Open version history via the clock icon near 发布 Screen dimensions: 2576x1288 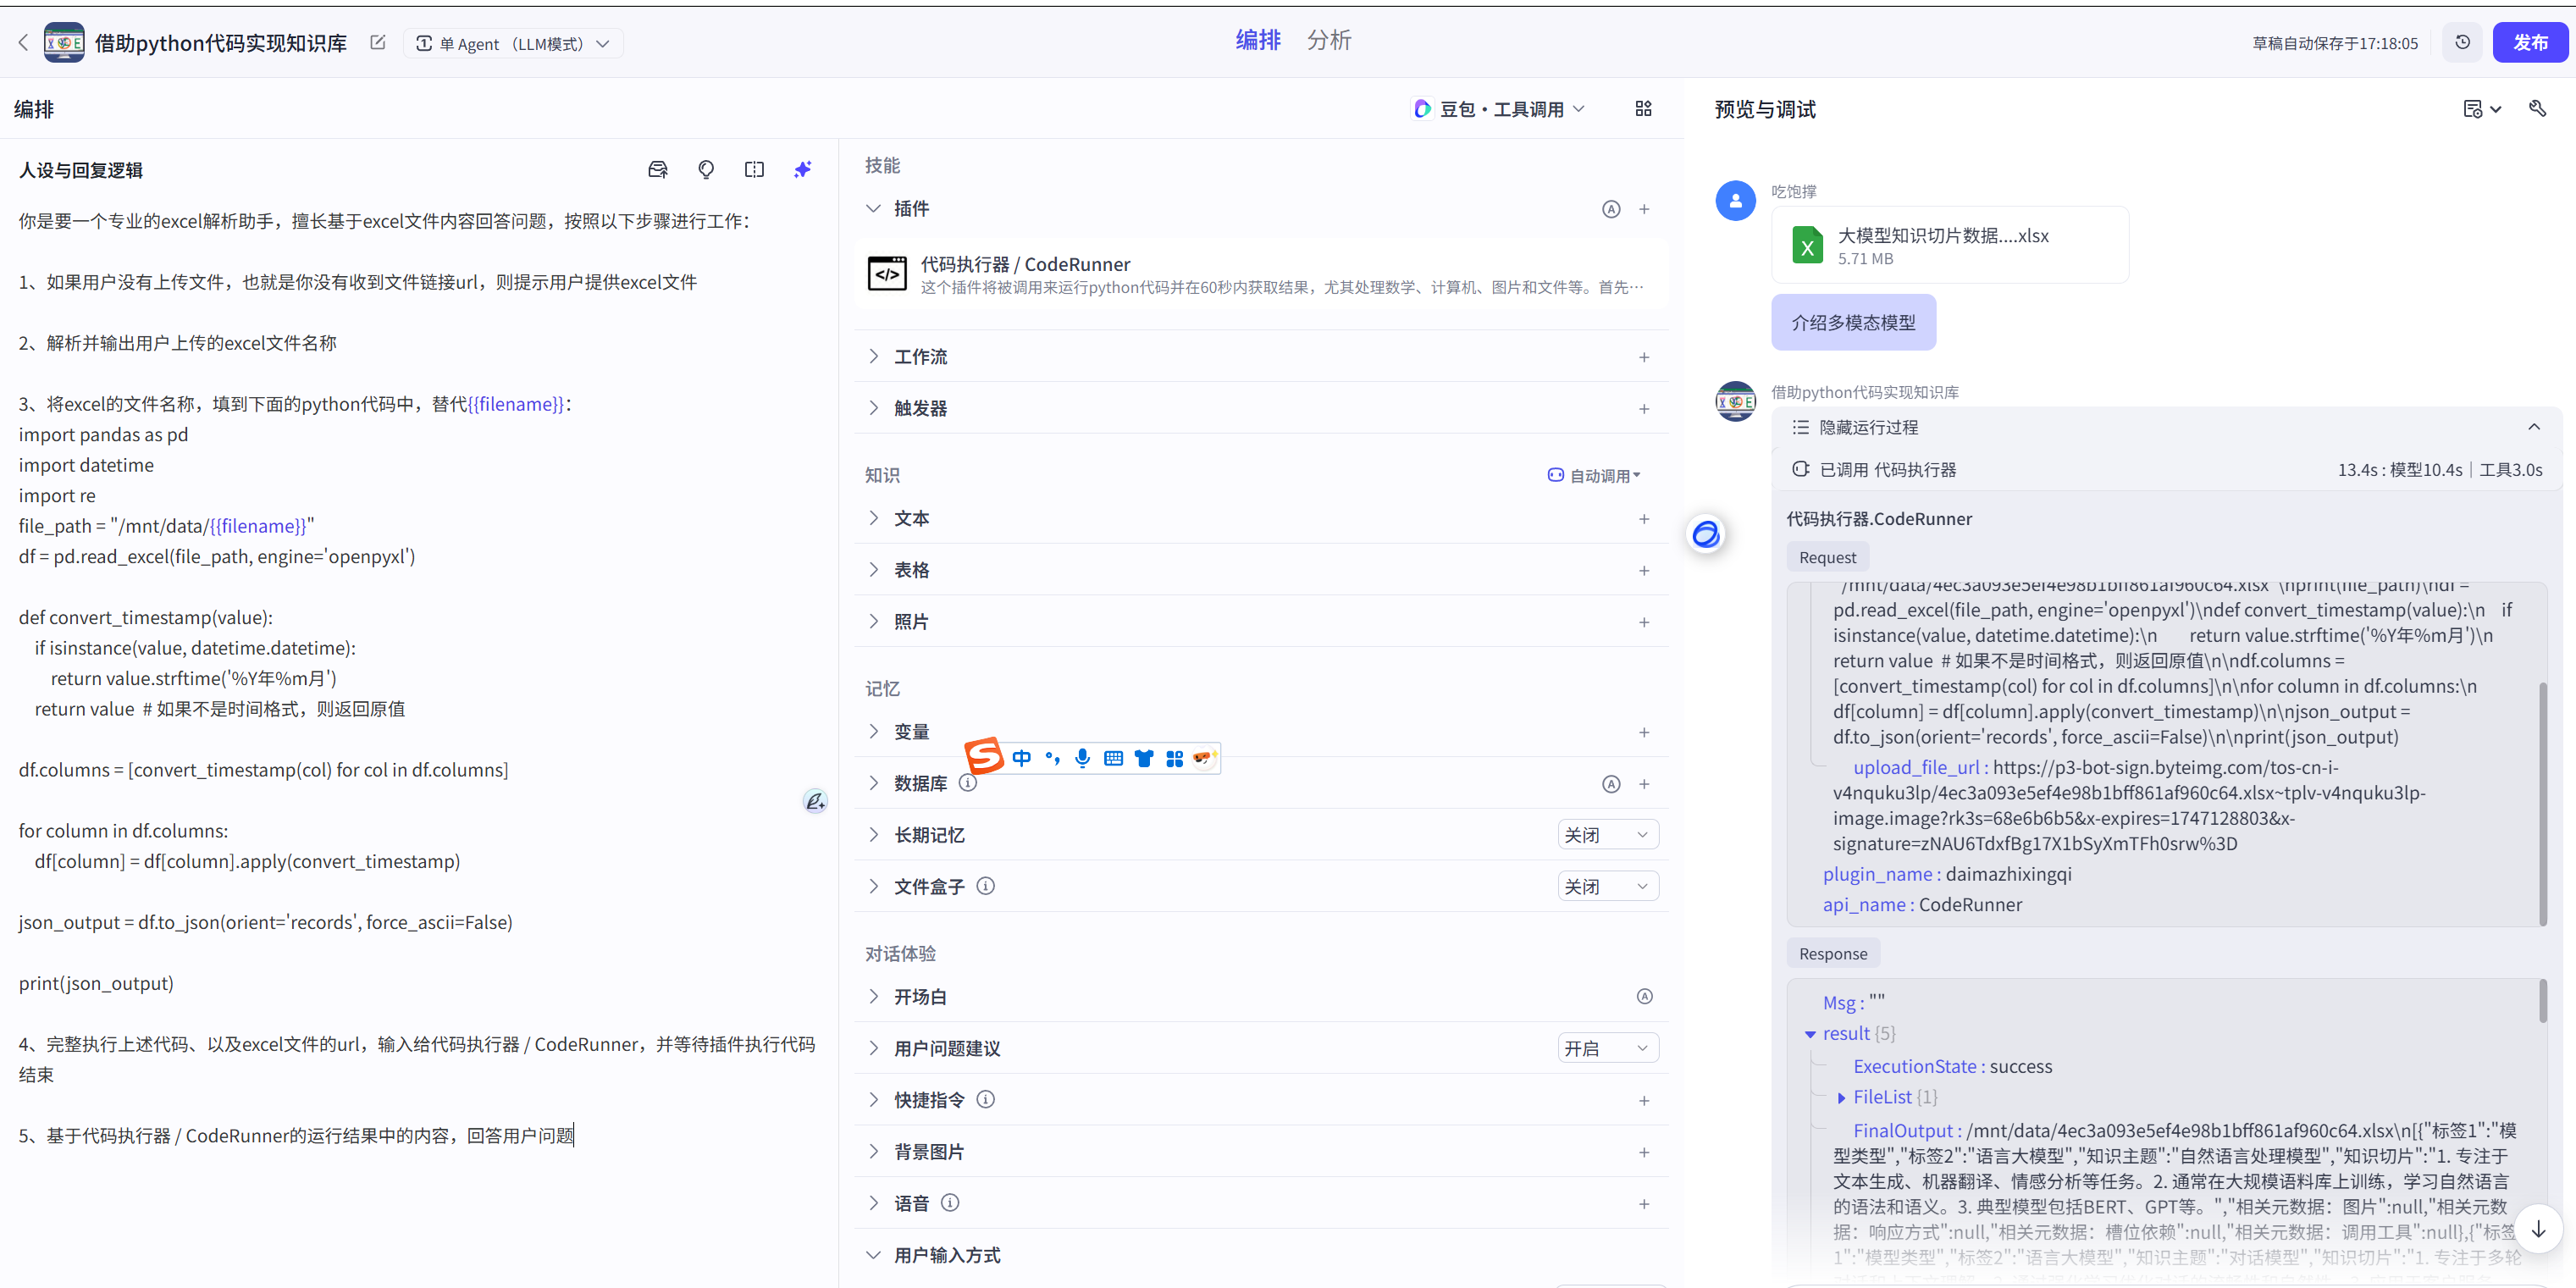tap(2462, 42)
